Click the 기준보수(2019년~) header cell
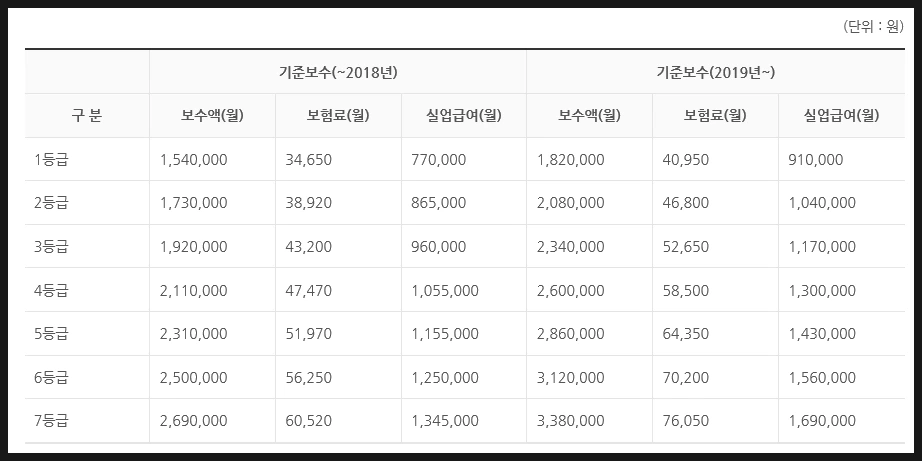Screen dimensions: 922x461 tap(716, 72)
